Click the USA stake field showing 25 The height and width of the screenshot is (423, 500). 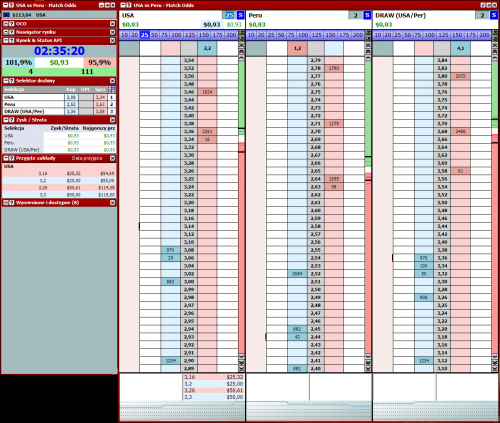229,15
